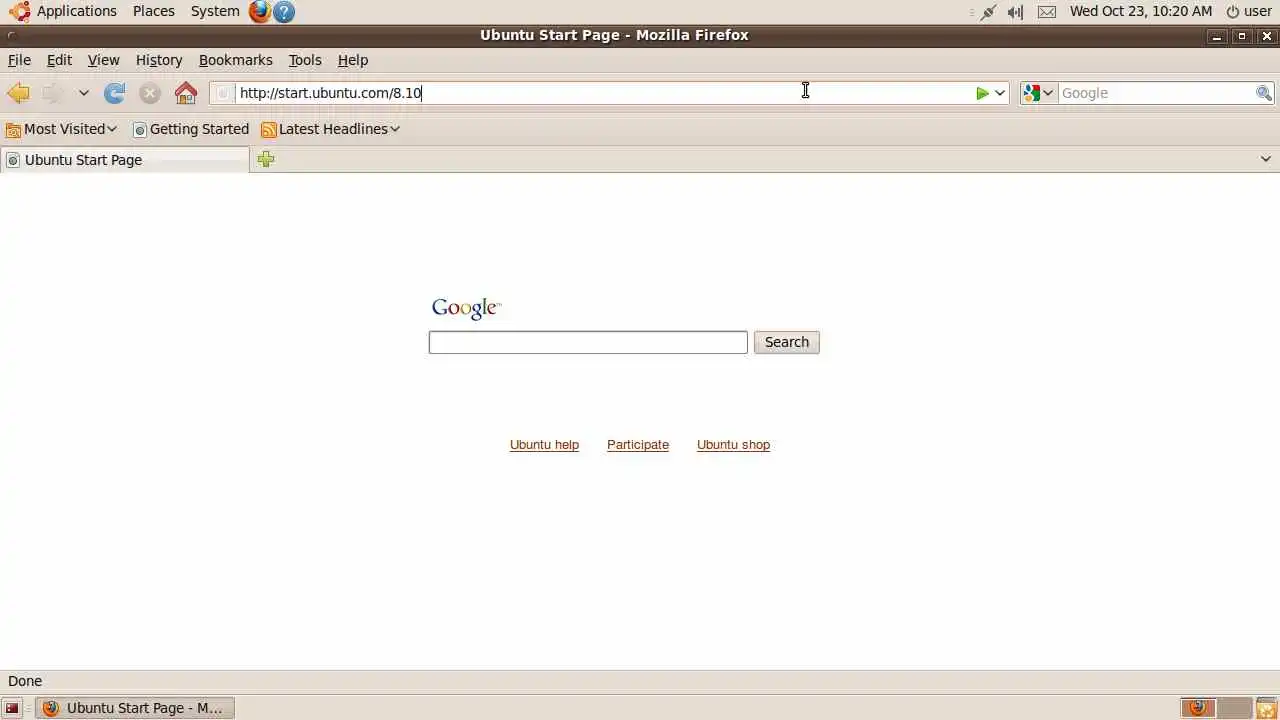Click into the URL address field

tap(605, 93)
